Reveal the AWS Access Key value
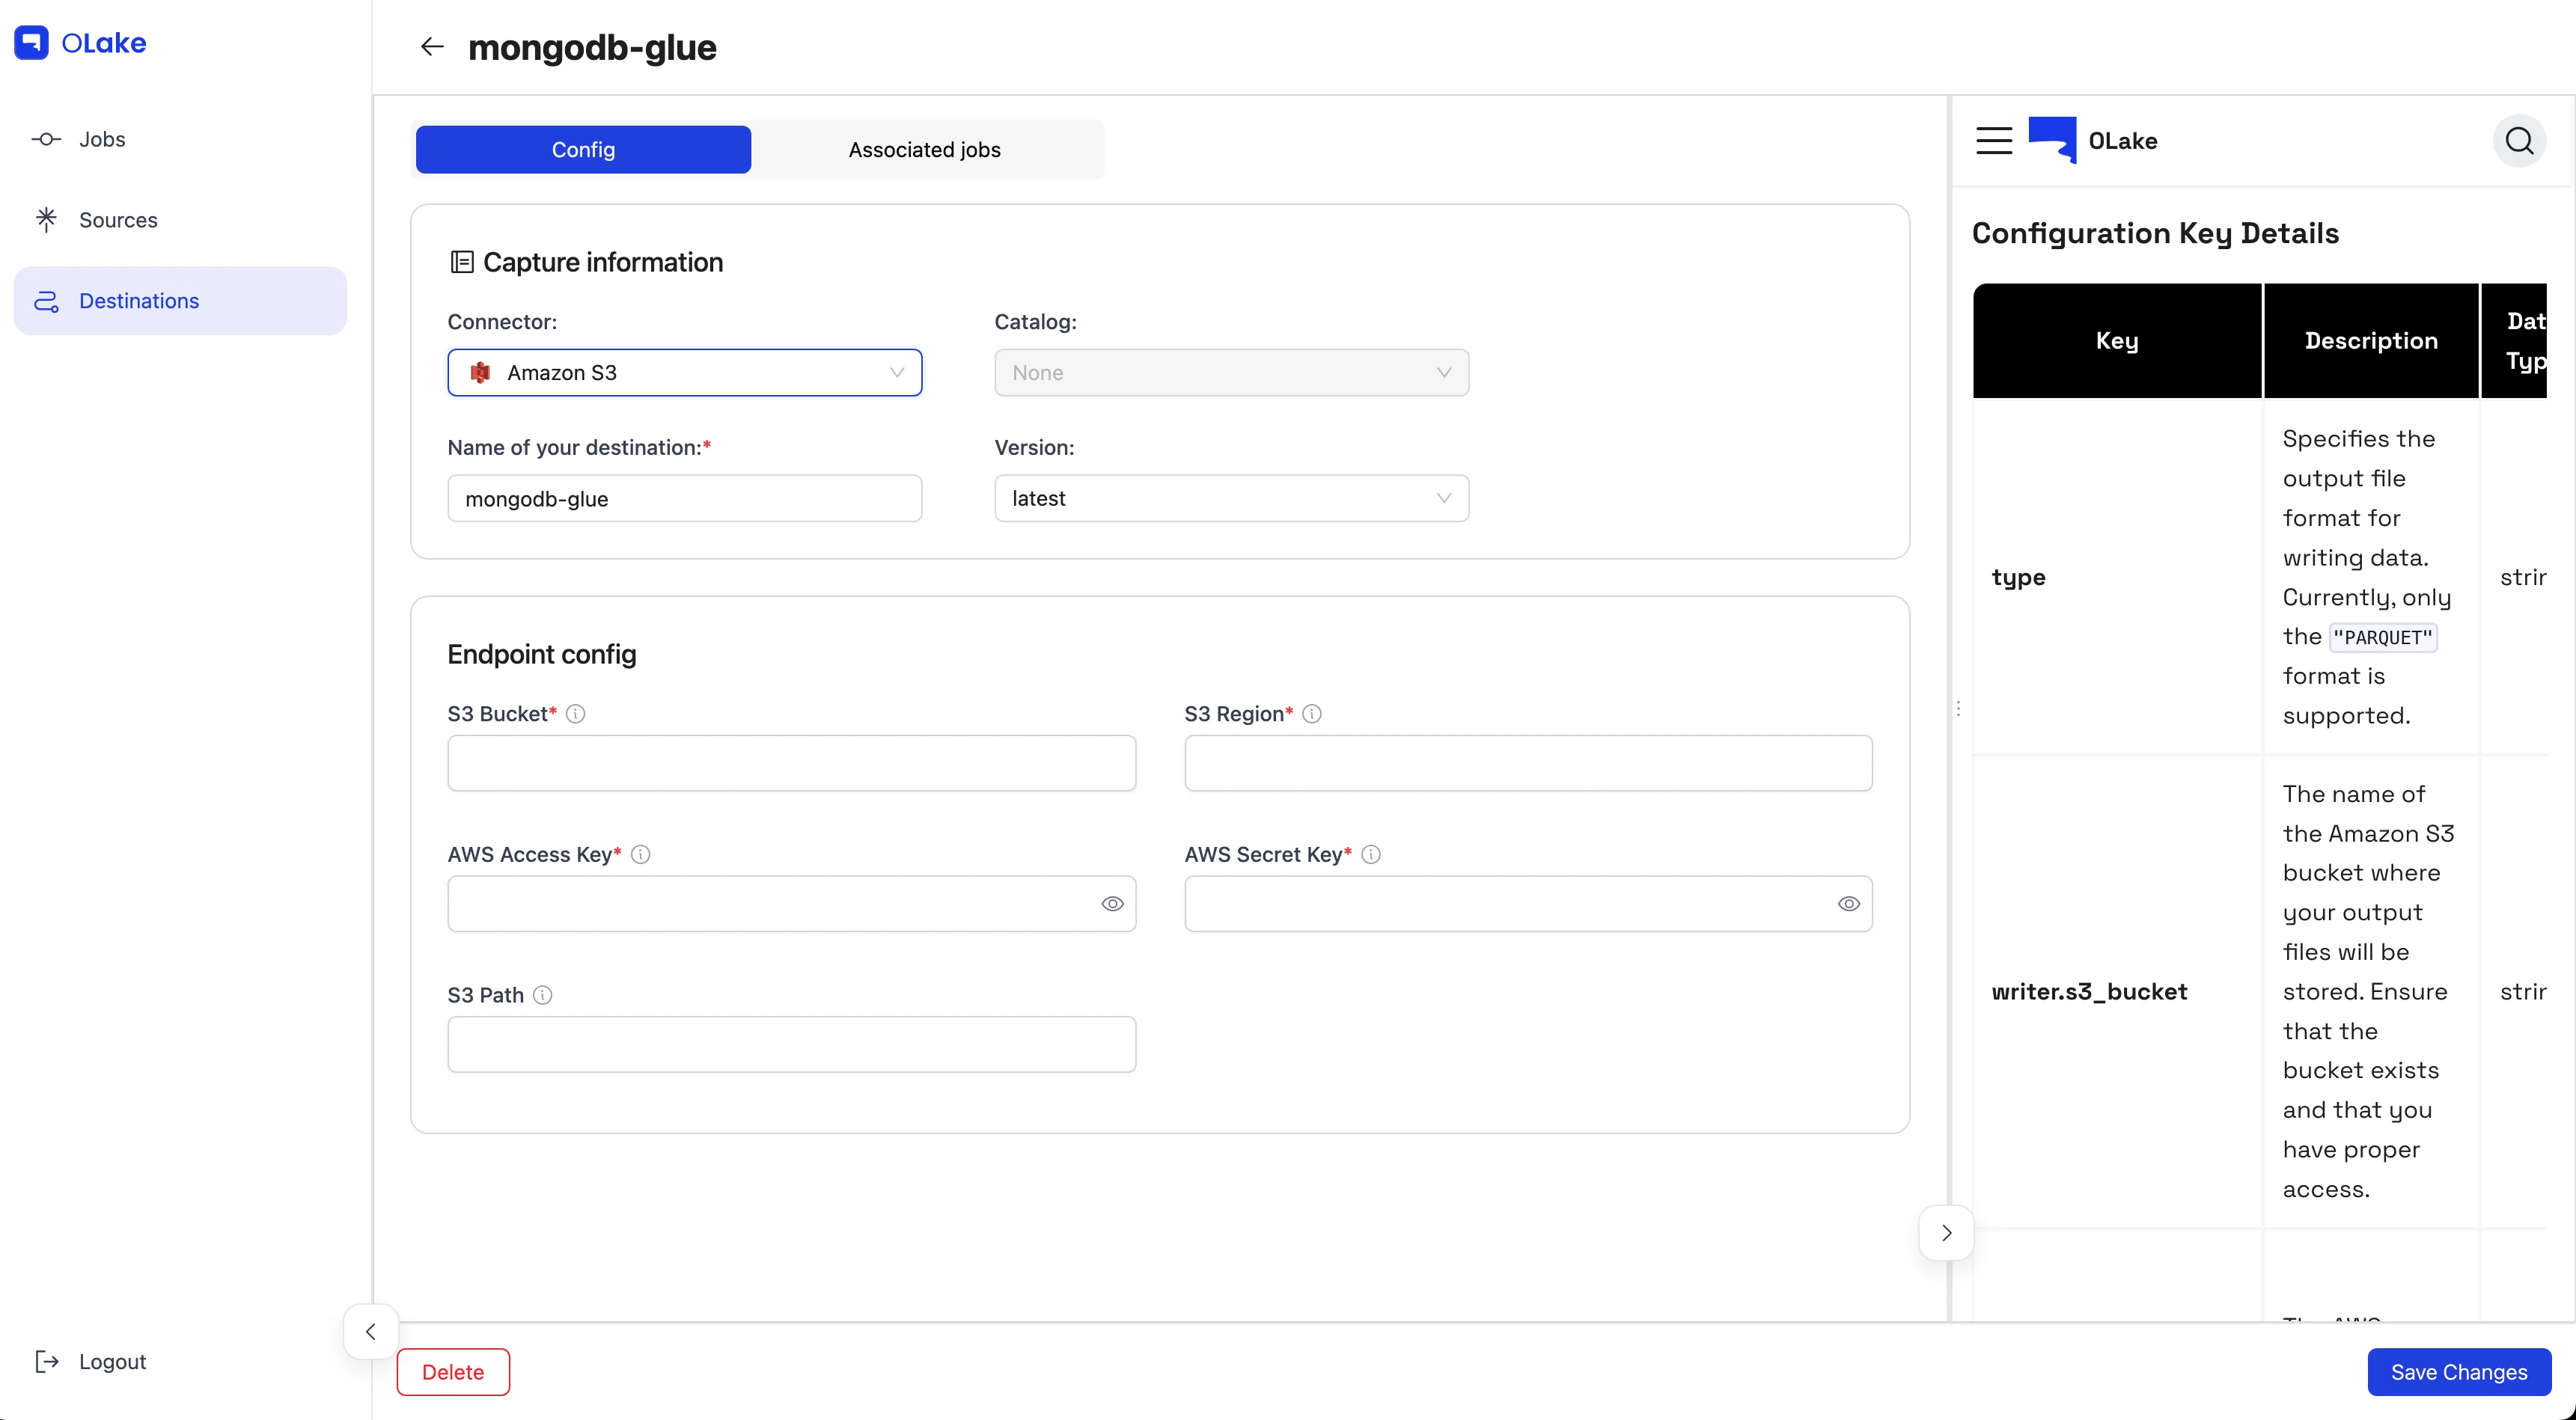Viewport: 2576px width, 1420px height. click(1112, 904)
